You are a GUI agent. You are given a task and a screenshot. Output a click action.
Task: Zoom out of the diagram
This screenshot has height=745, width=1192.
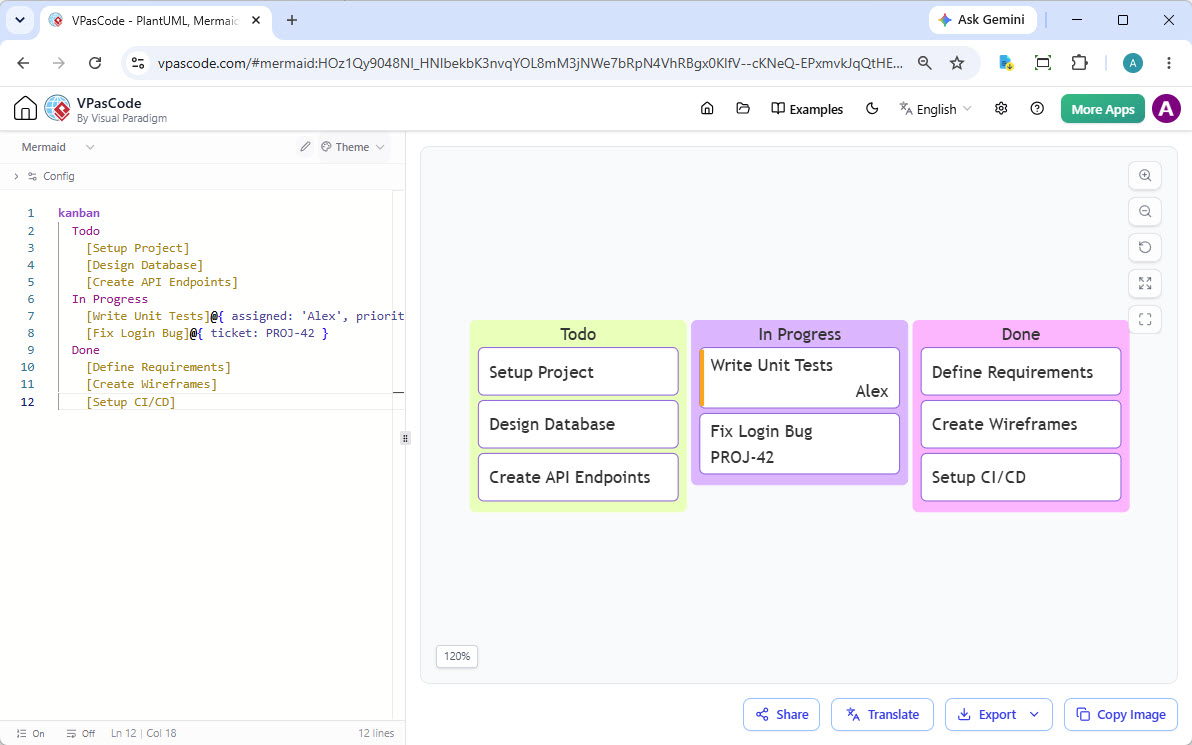[x=1145, y=211]
